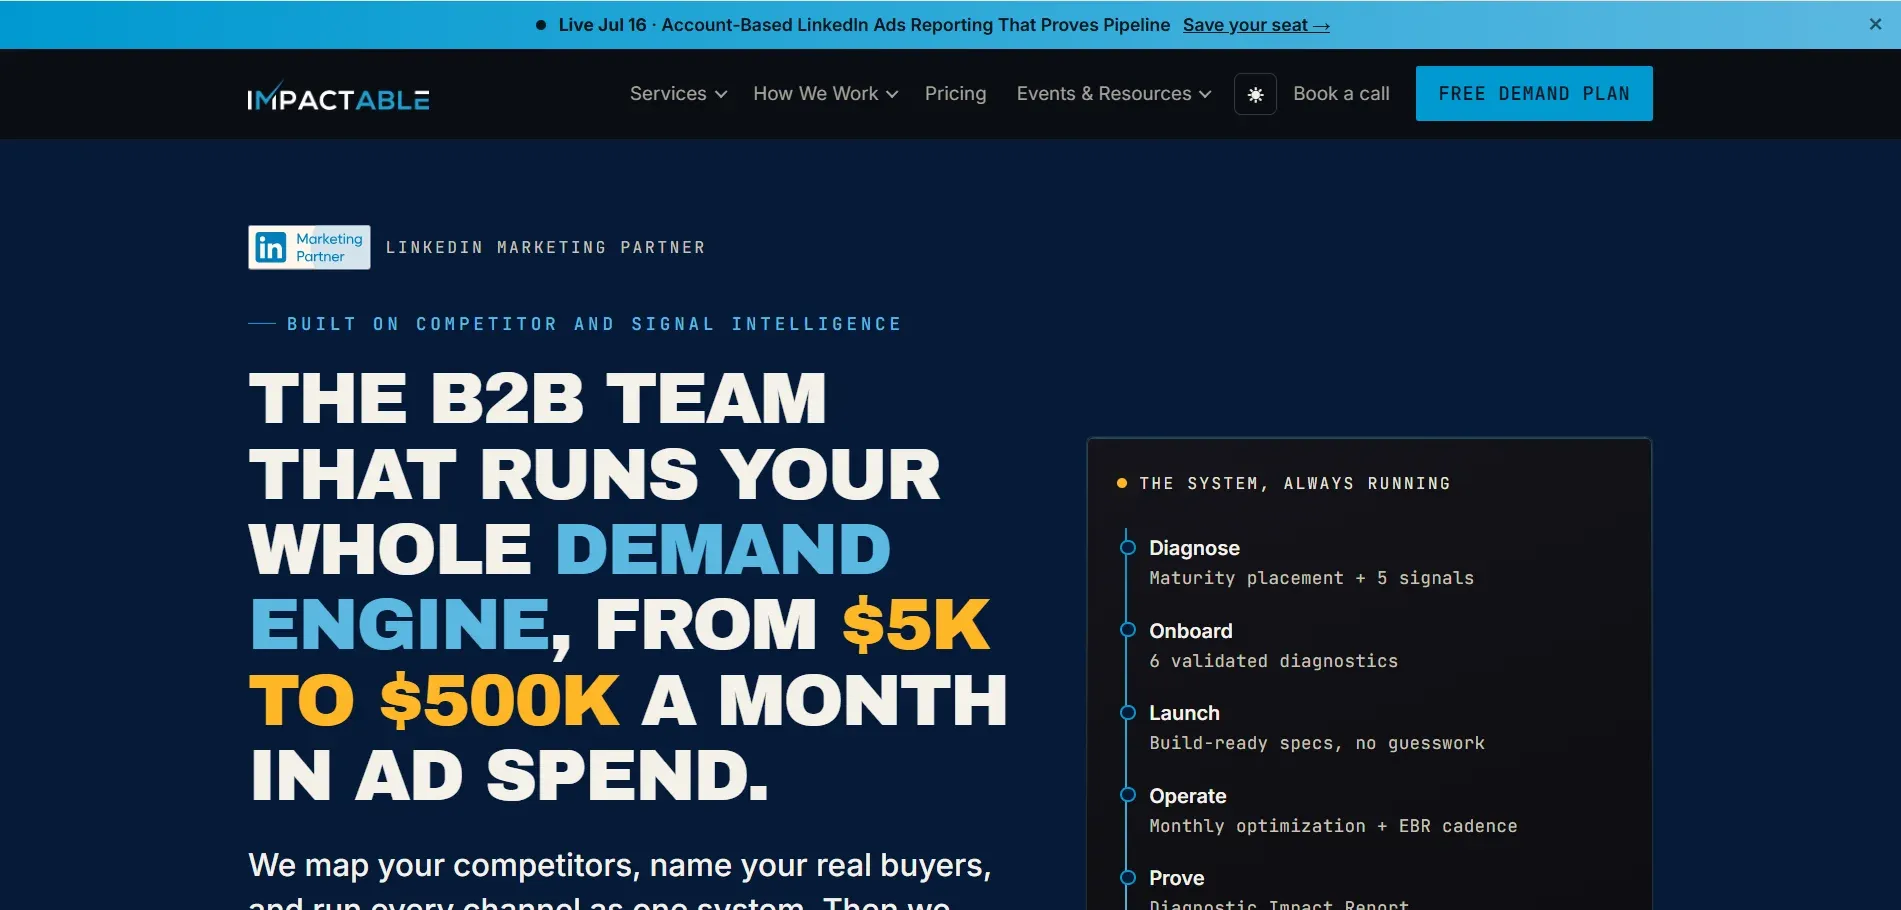Click the Impactable logo
The width and height of the screenshot is (1901, 910).
[338, 97]
